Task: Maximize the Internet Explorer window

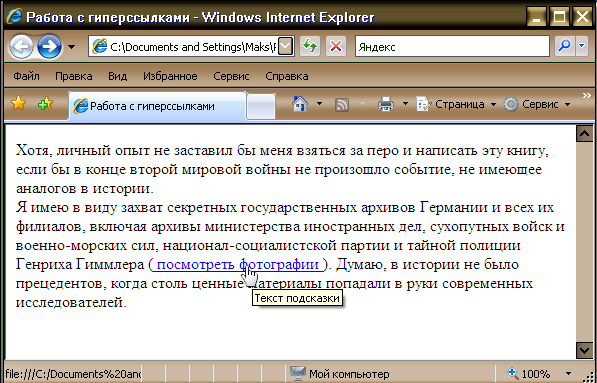Action: pyautogui.click(x=559, y=17)
